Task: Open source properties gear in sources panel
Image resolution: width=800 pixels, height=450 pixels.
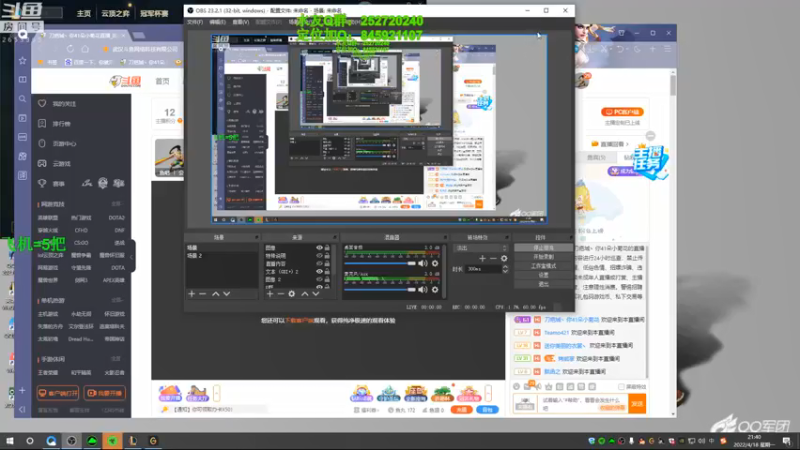Action: coord(292,294)
